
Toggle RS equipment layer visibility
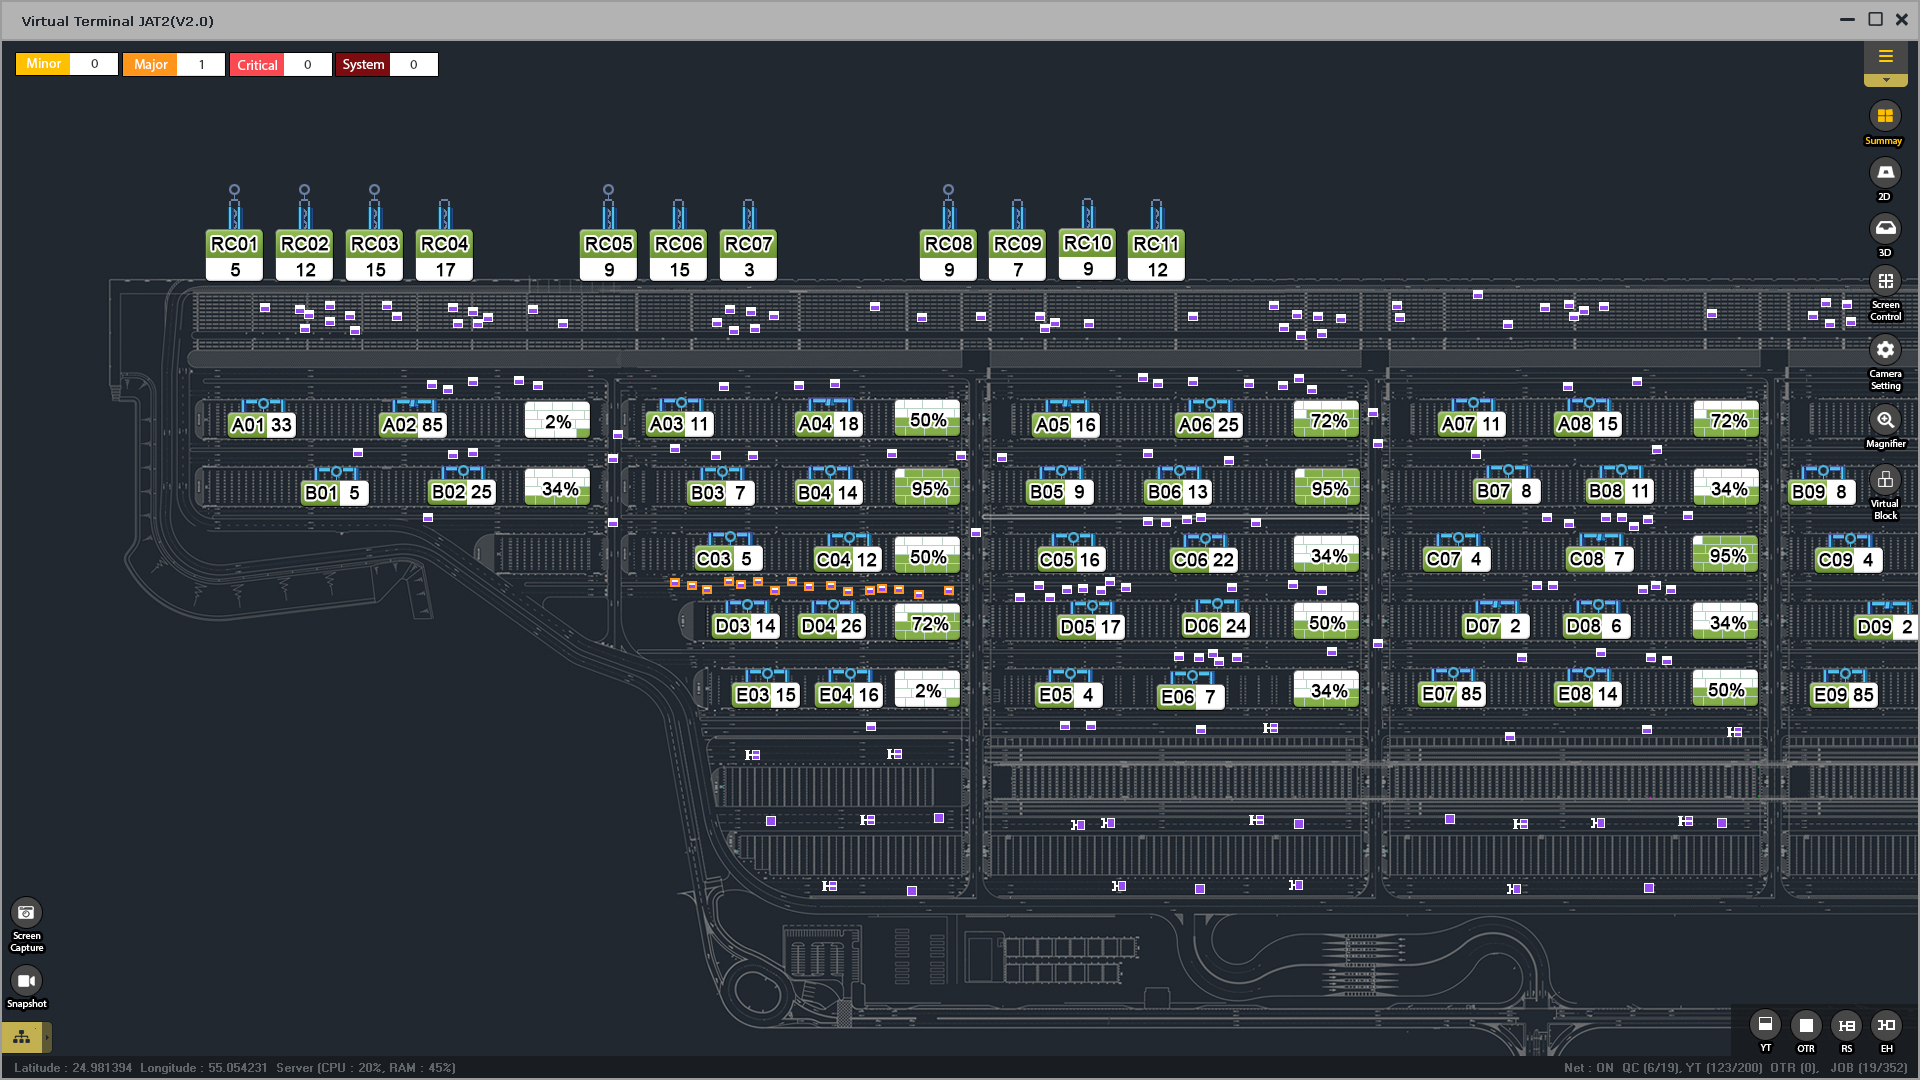[1846, 1025]
